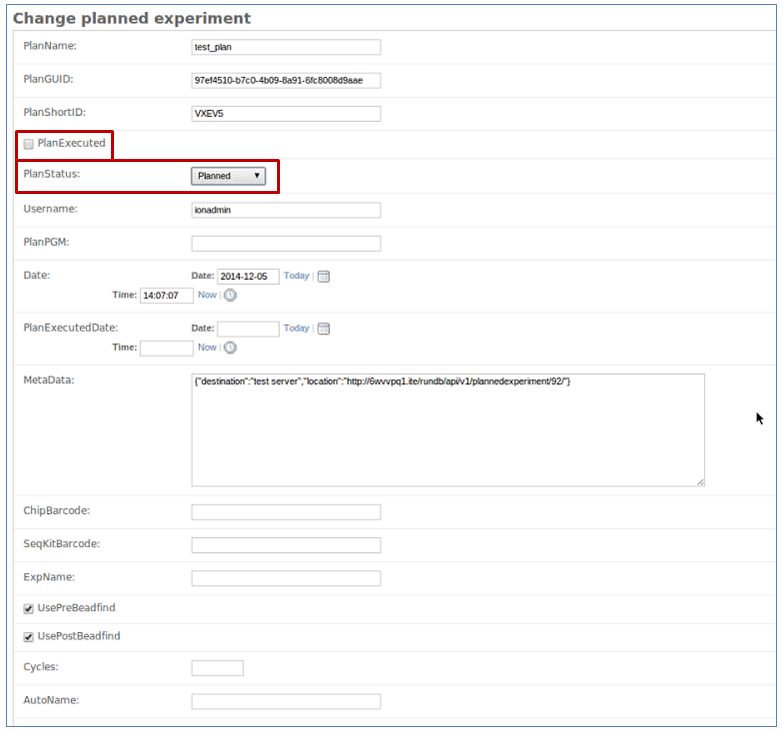Click the ChipBarcode input field
The width and height of the screenshot is (783, 732).
[x=286, y=512]
